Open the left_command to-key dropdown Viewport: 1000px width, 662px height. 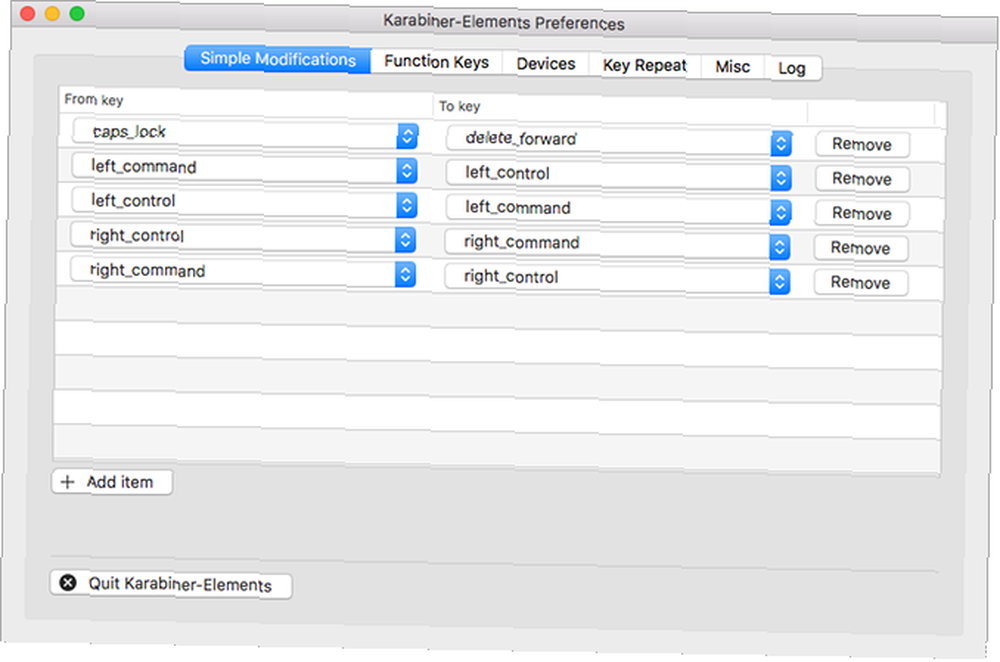619,209
